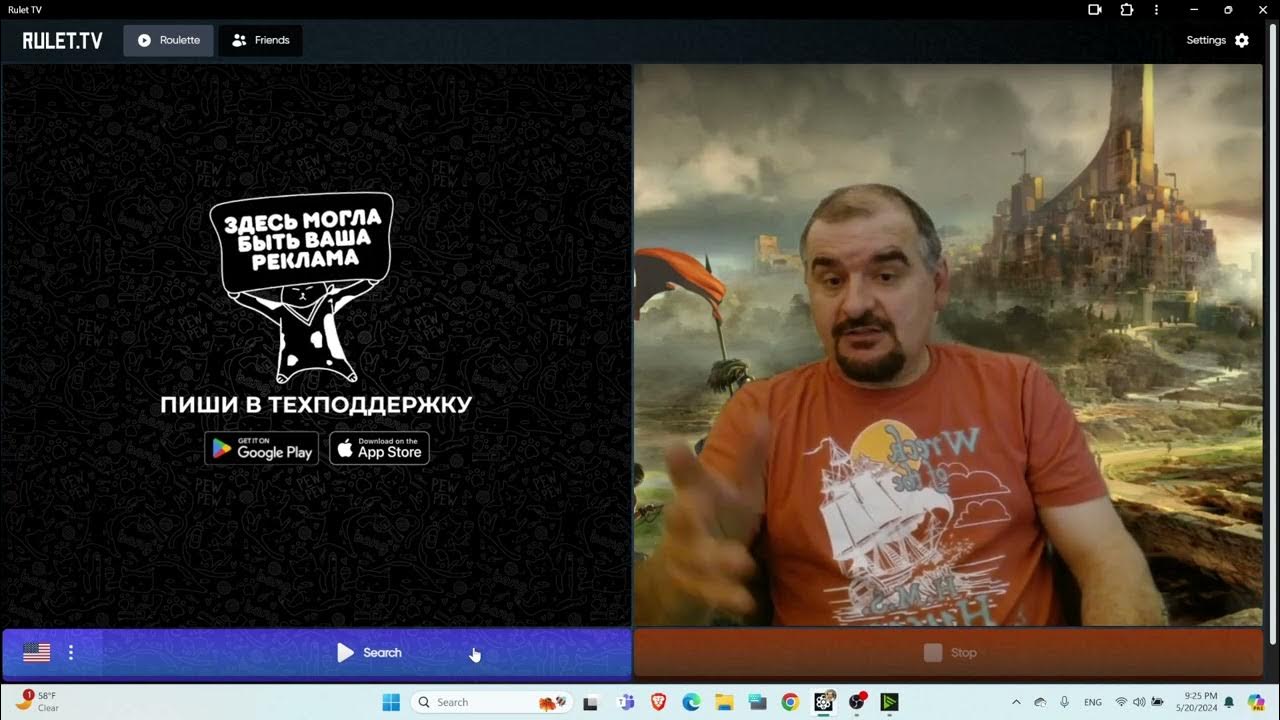Open the title bar three-dot app menu
The width and height of the screenshot is (1280, 720).
tap(1157, 10)
